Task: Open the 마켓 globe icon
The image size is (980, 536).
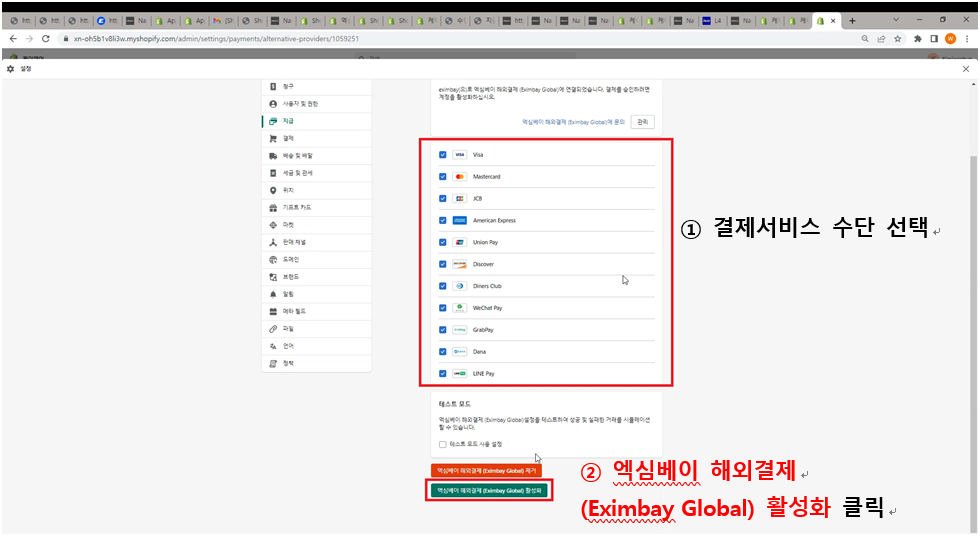Action: click(x=273, y=225)
